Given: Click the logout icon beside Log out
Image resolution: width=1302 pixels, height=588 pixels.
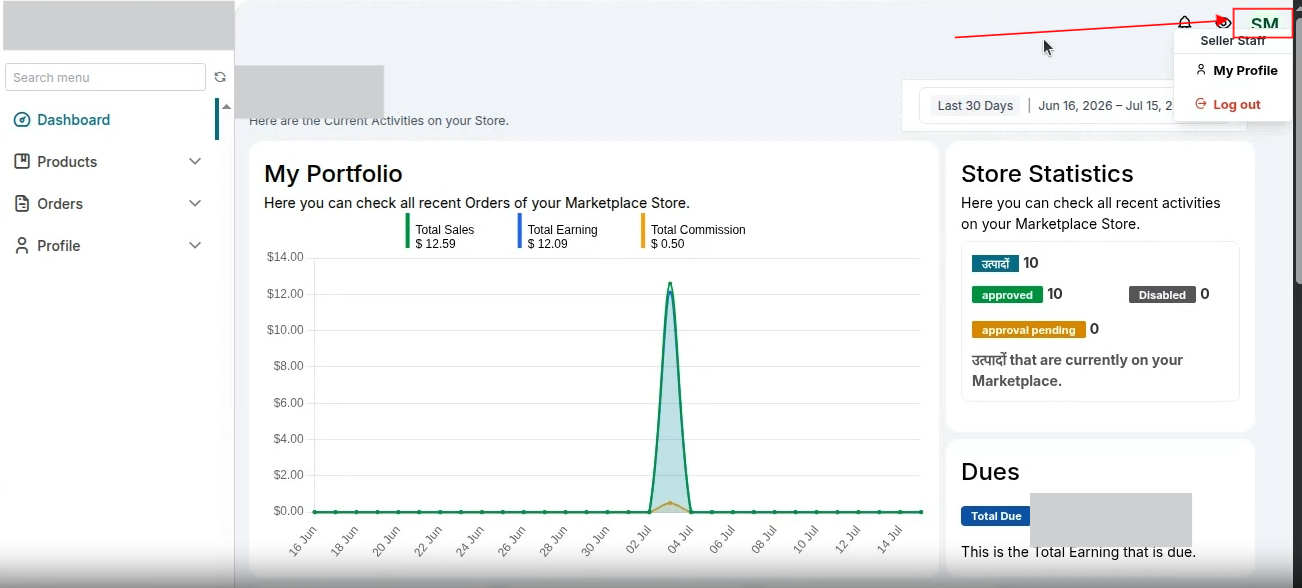Looking at the screenshot, I should coord(1201,104).
